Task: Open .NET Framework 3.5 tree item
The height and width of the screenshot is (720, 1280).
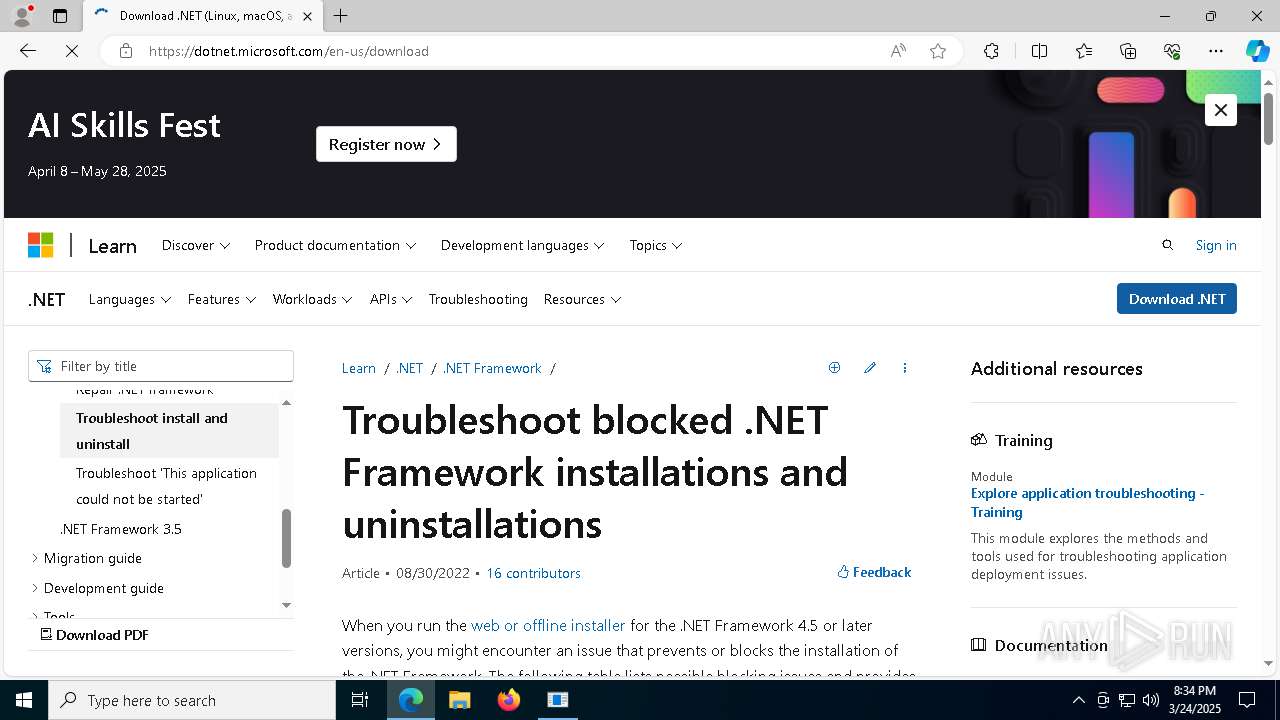Action: point(121,529)
